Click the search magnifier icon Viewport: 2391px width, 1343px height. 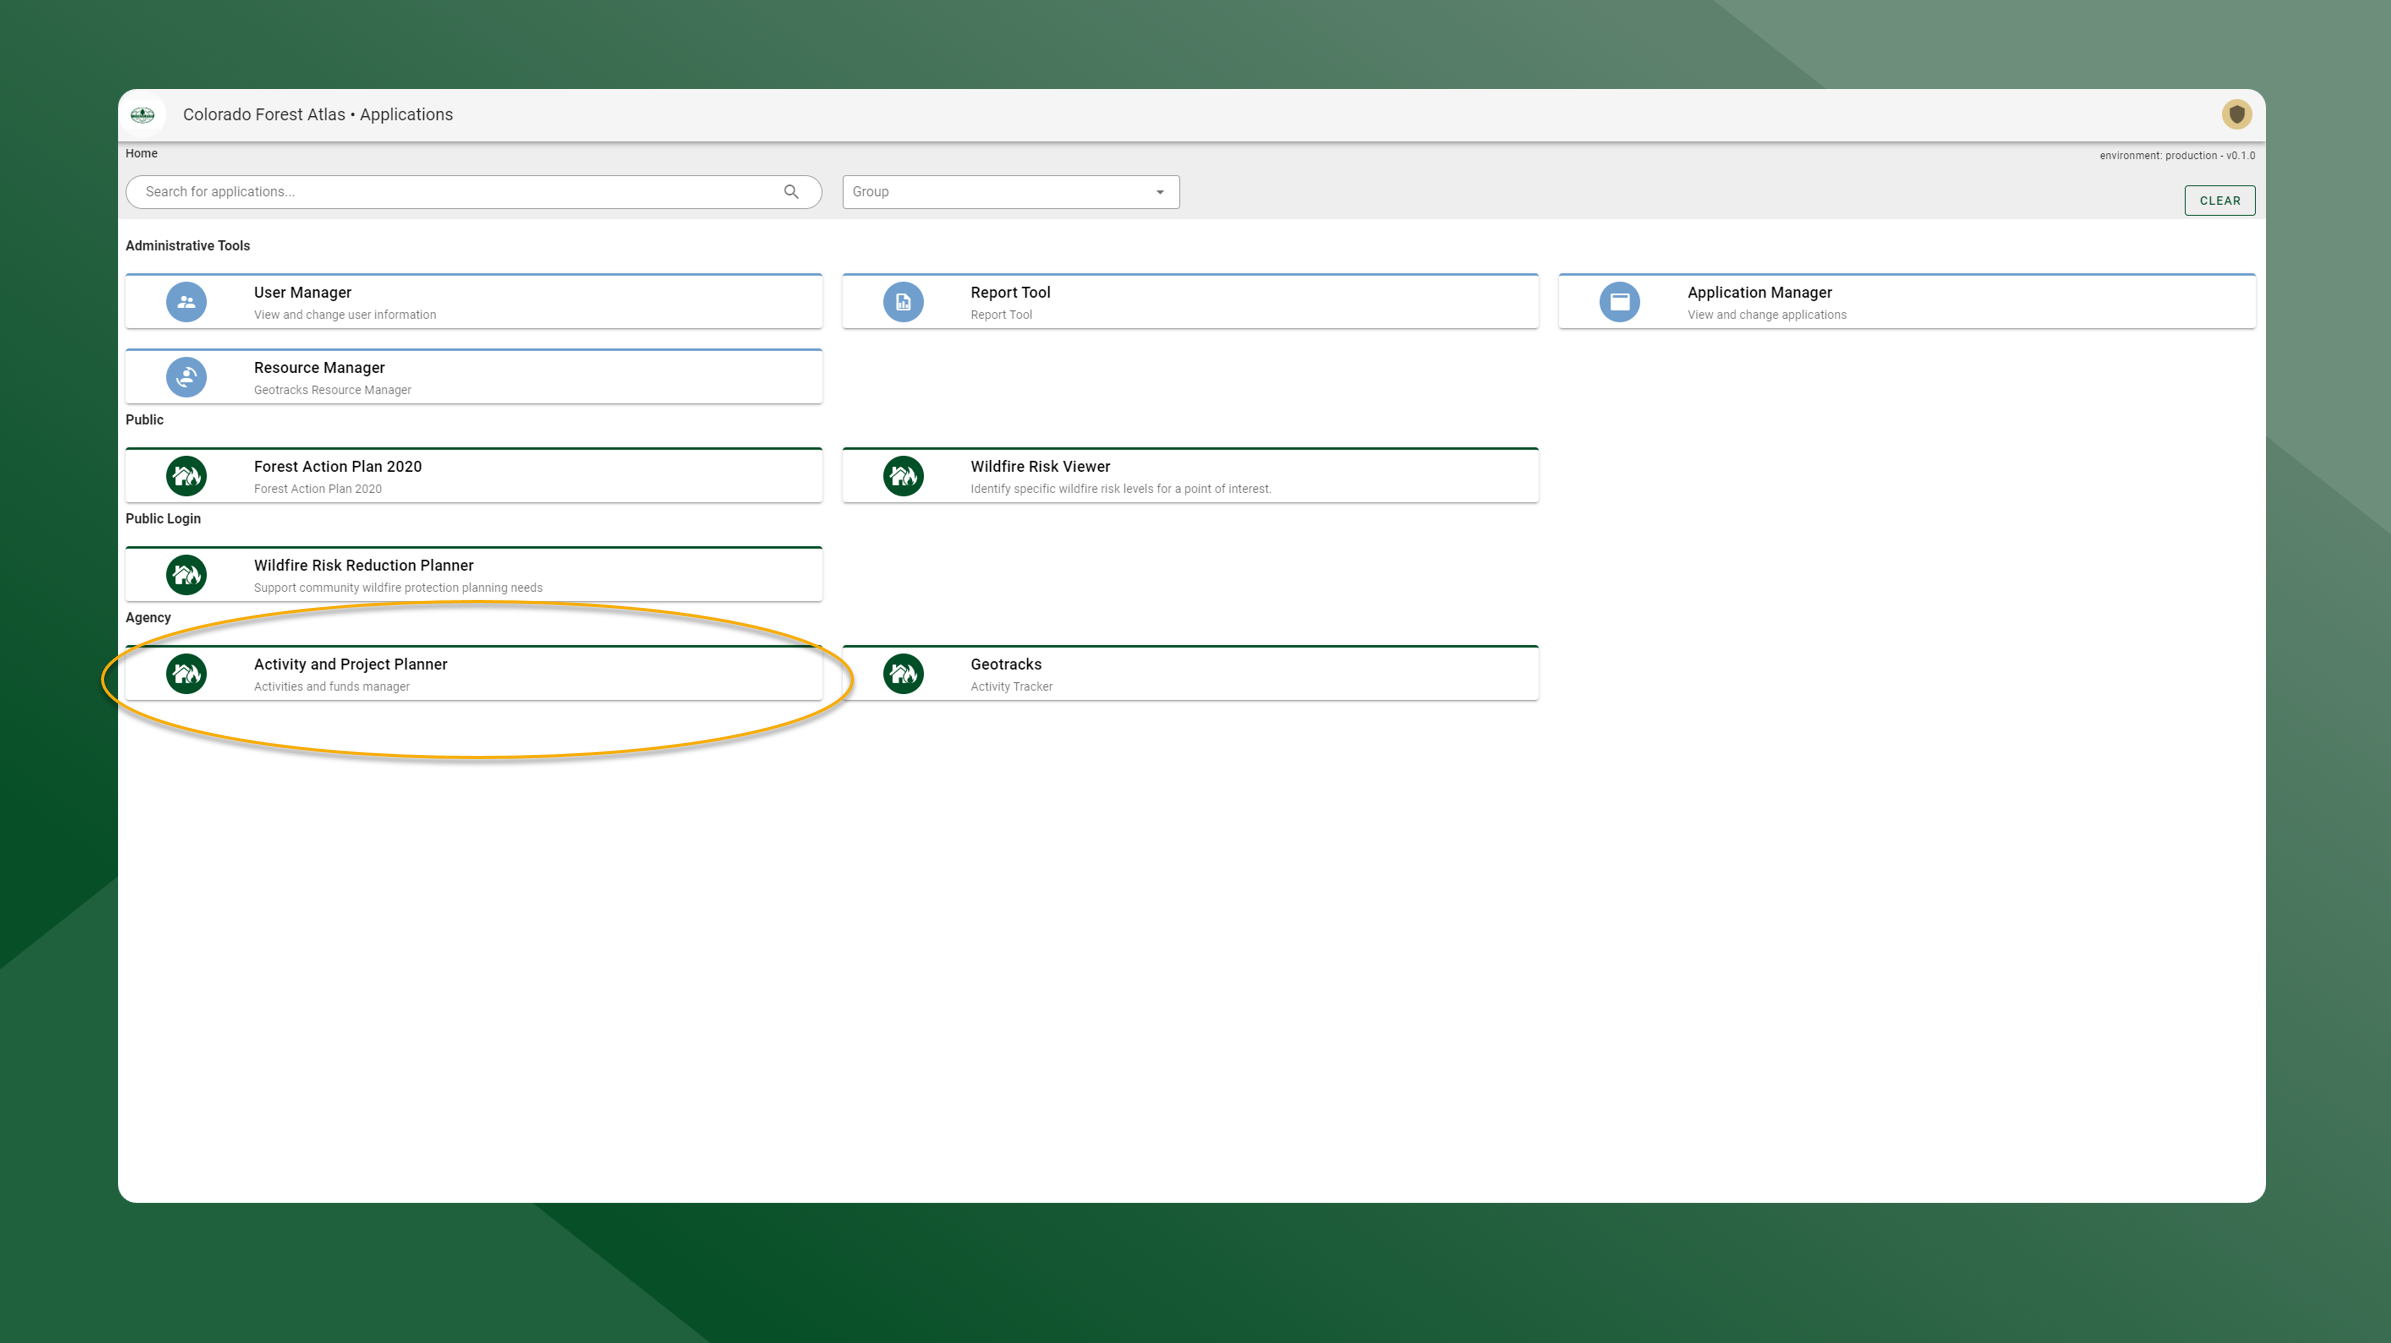[x=791, y=191]
